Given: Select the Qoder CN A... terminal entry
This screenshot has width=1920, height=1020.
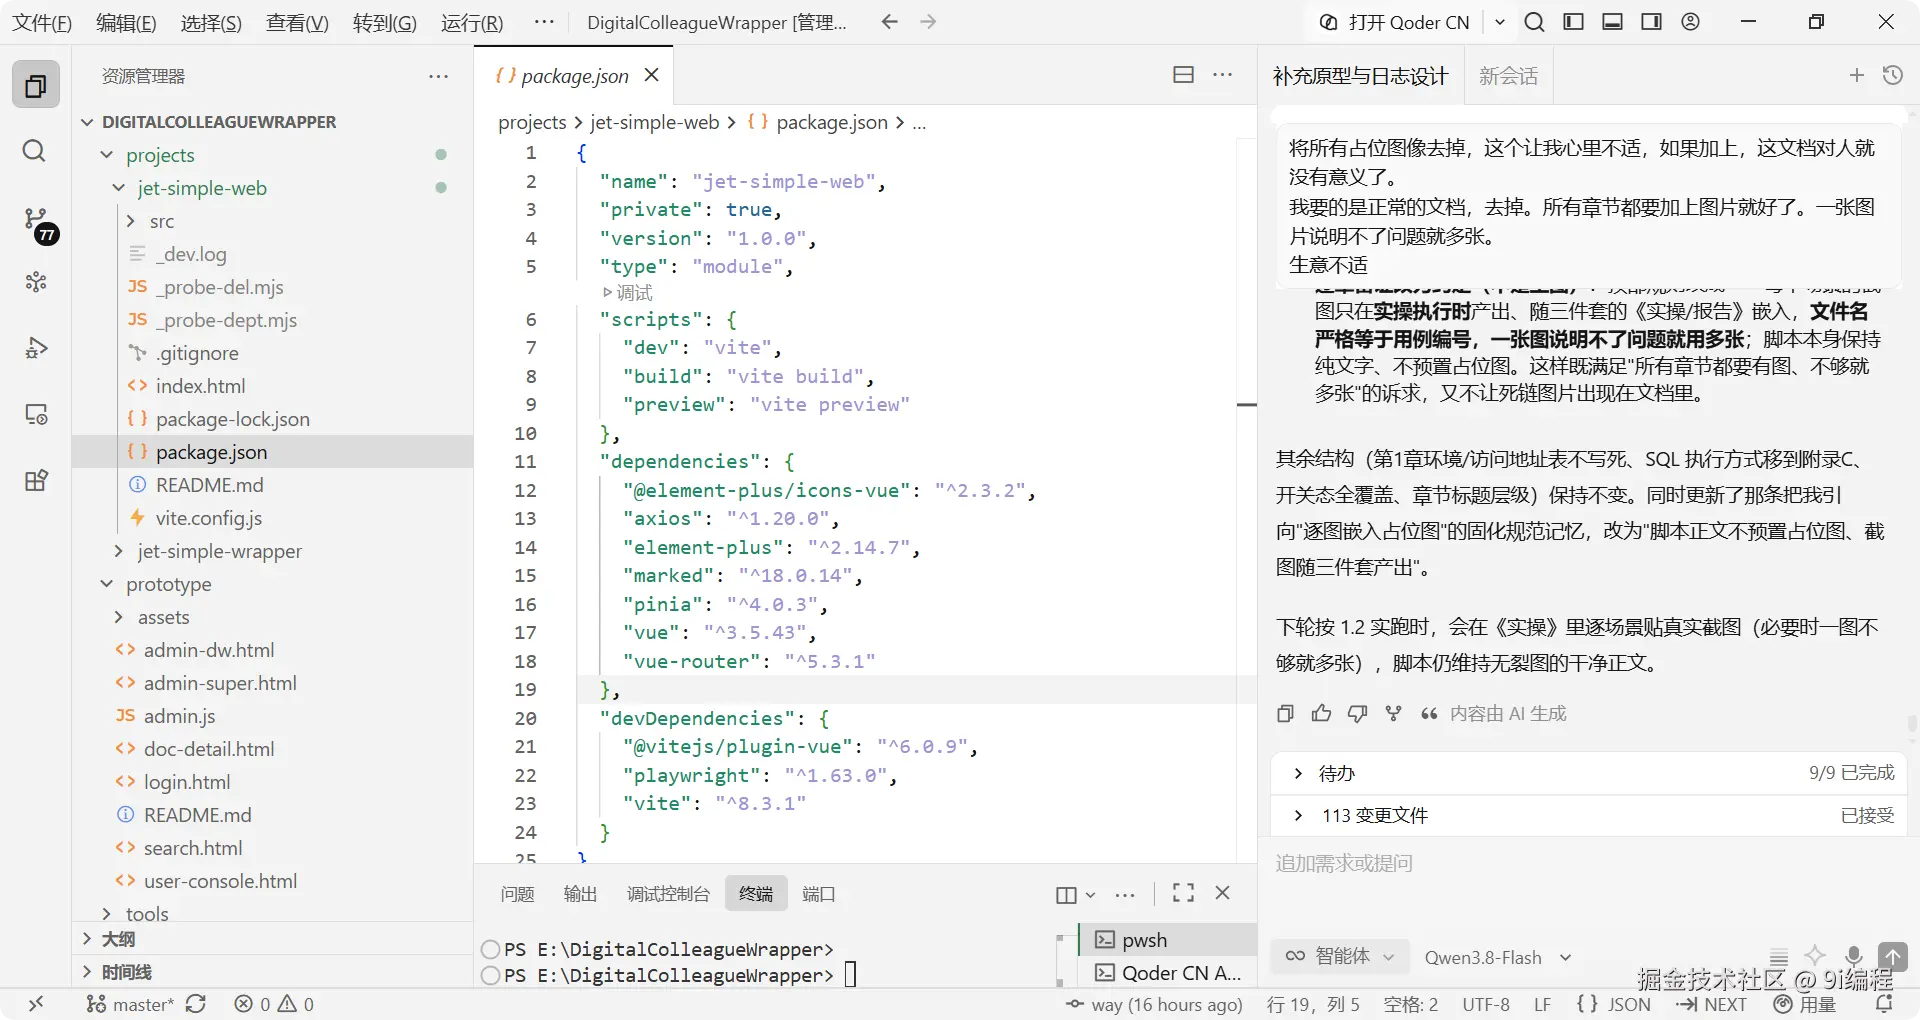Looking at the screenshot, I should pos(1168,972).
